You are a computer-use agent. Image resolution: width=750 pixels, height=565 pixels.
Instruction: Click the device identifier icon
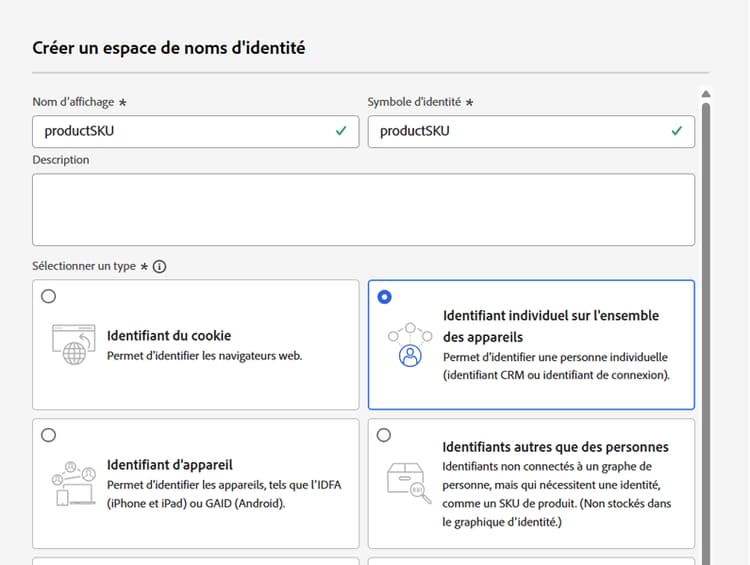pos(72,484)
